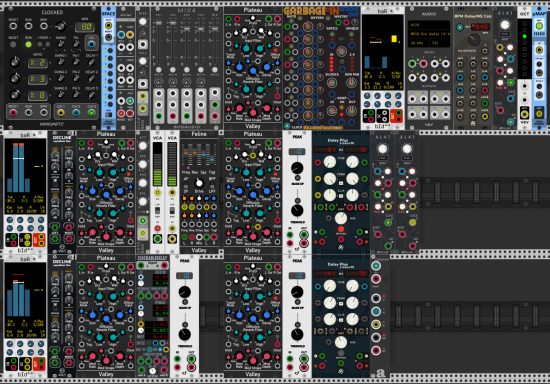Viewport: 550px width, 384px height.
Task: Click the green MASTER output jack on Garbage In
Action: (x=338, y=23)
